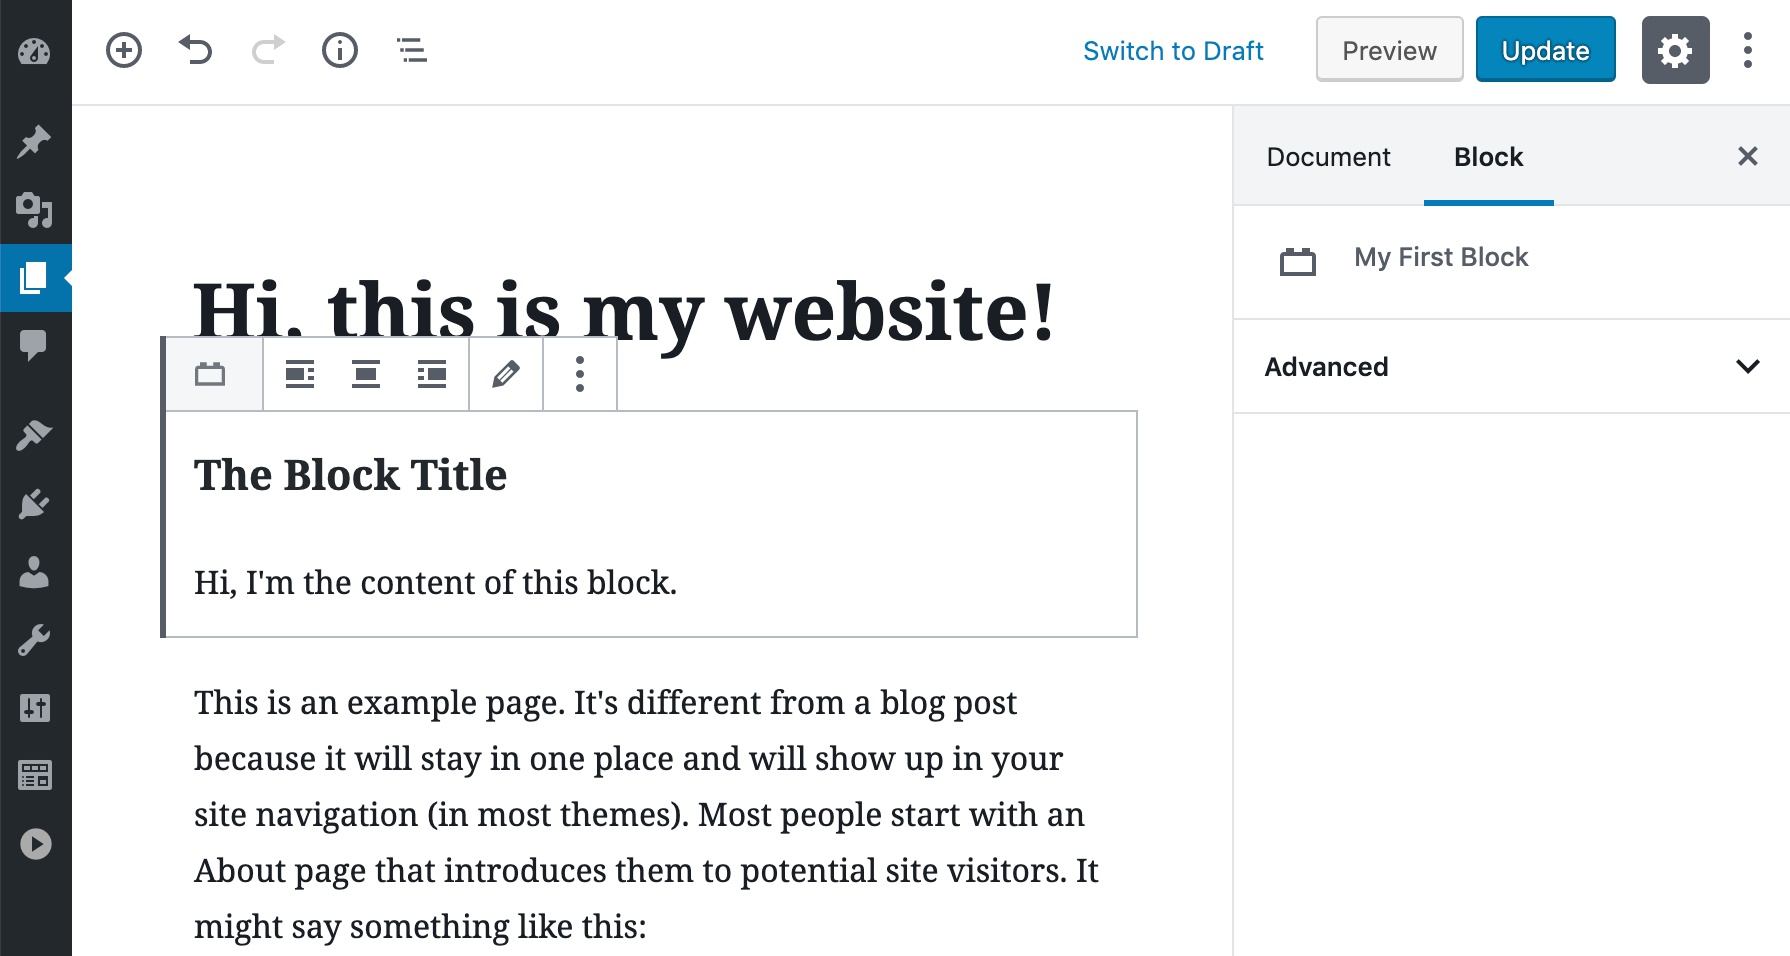Switch to the Document tab
This screenshot has width=1790, height=956.
point(1328,157)
